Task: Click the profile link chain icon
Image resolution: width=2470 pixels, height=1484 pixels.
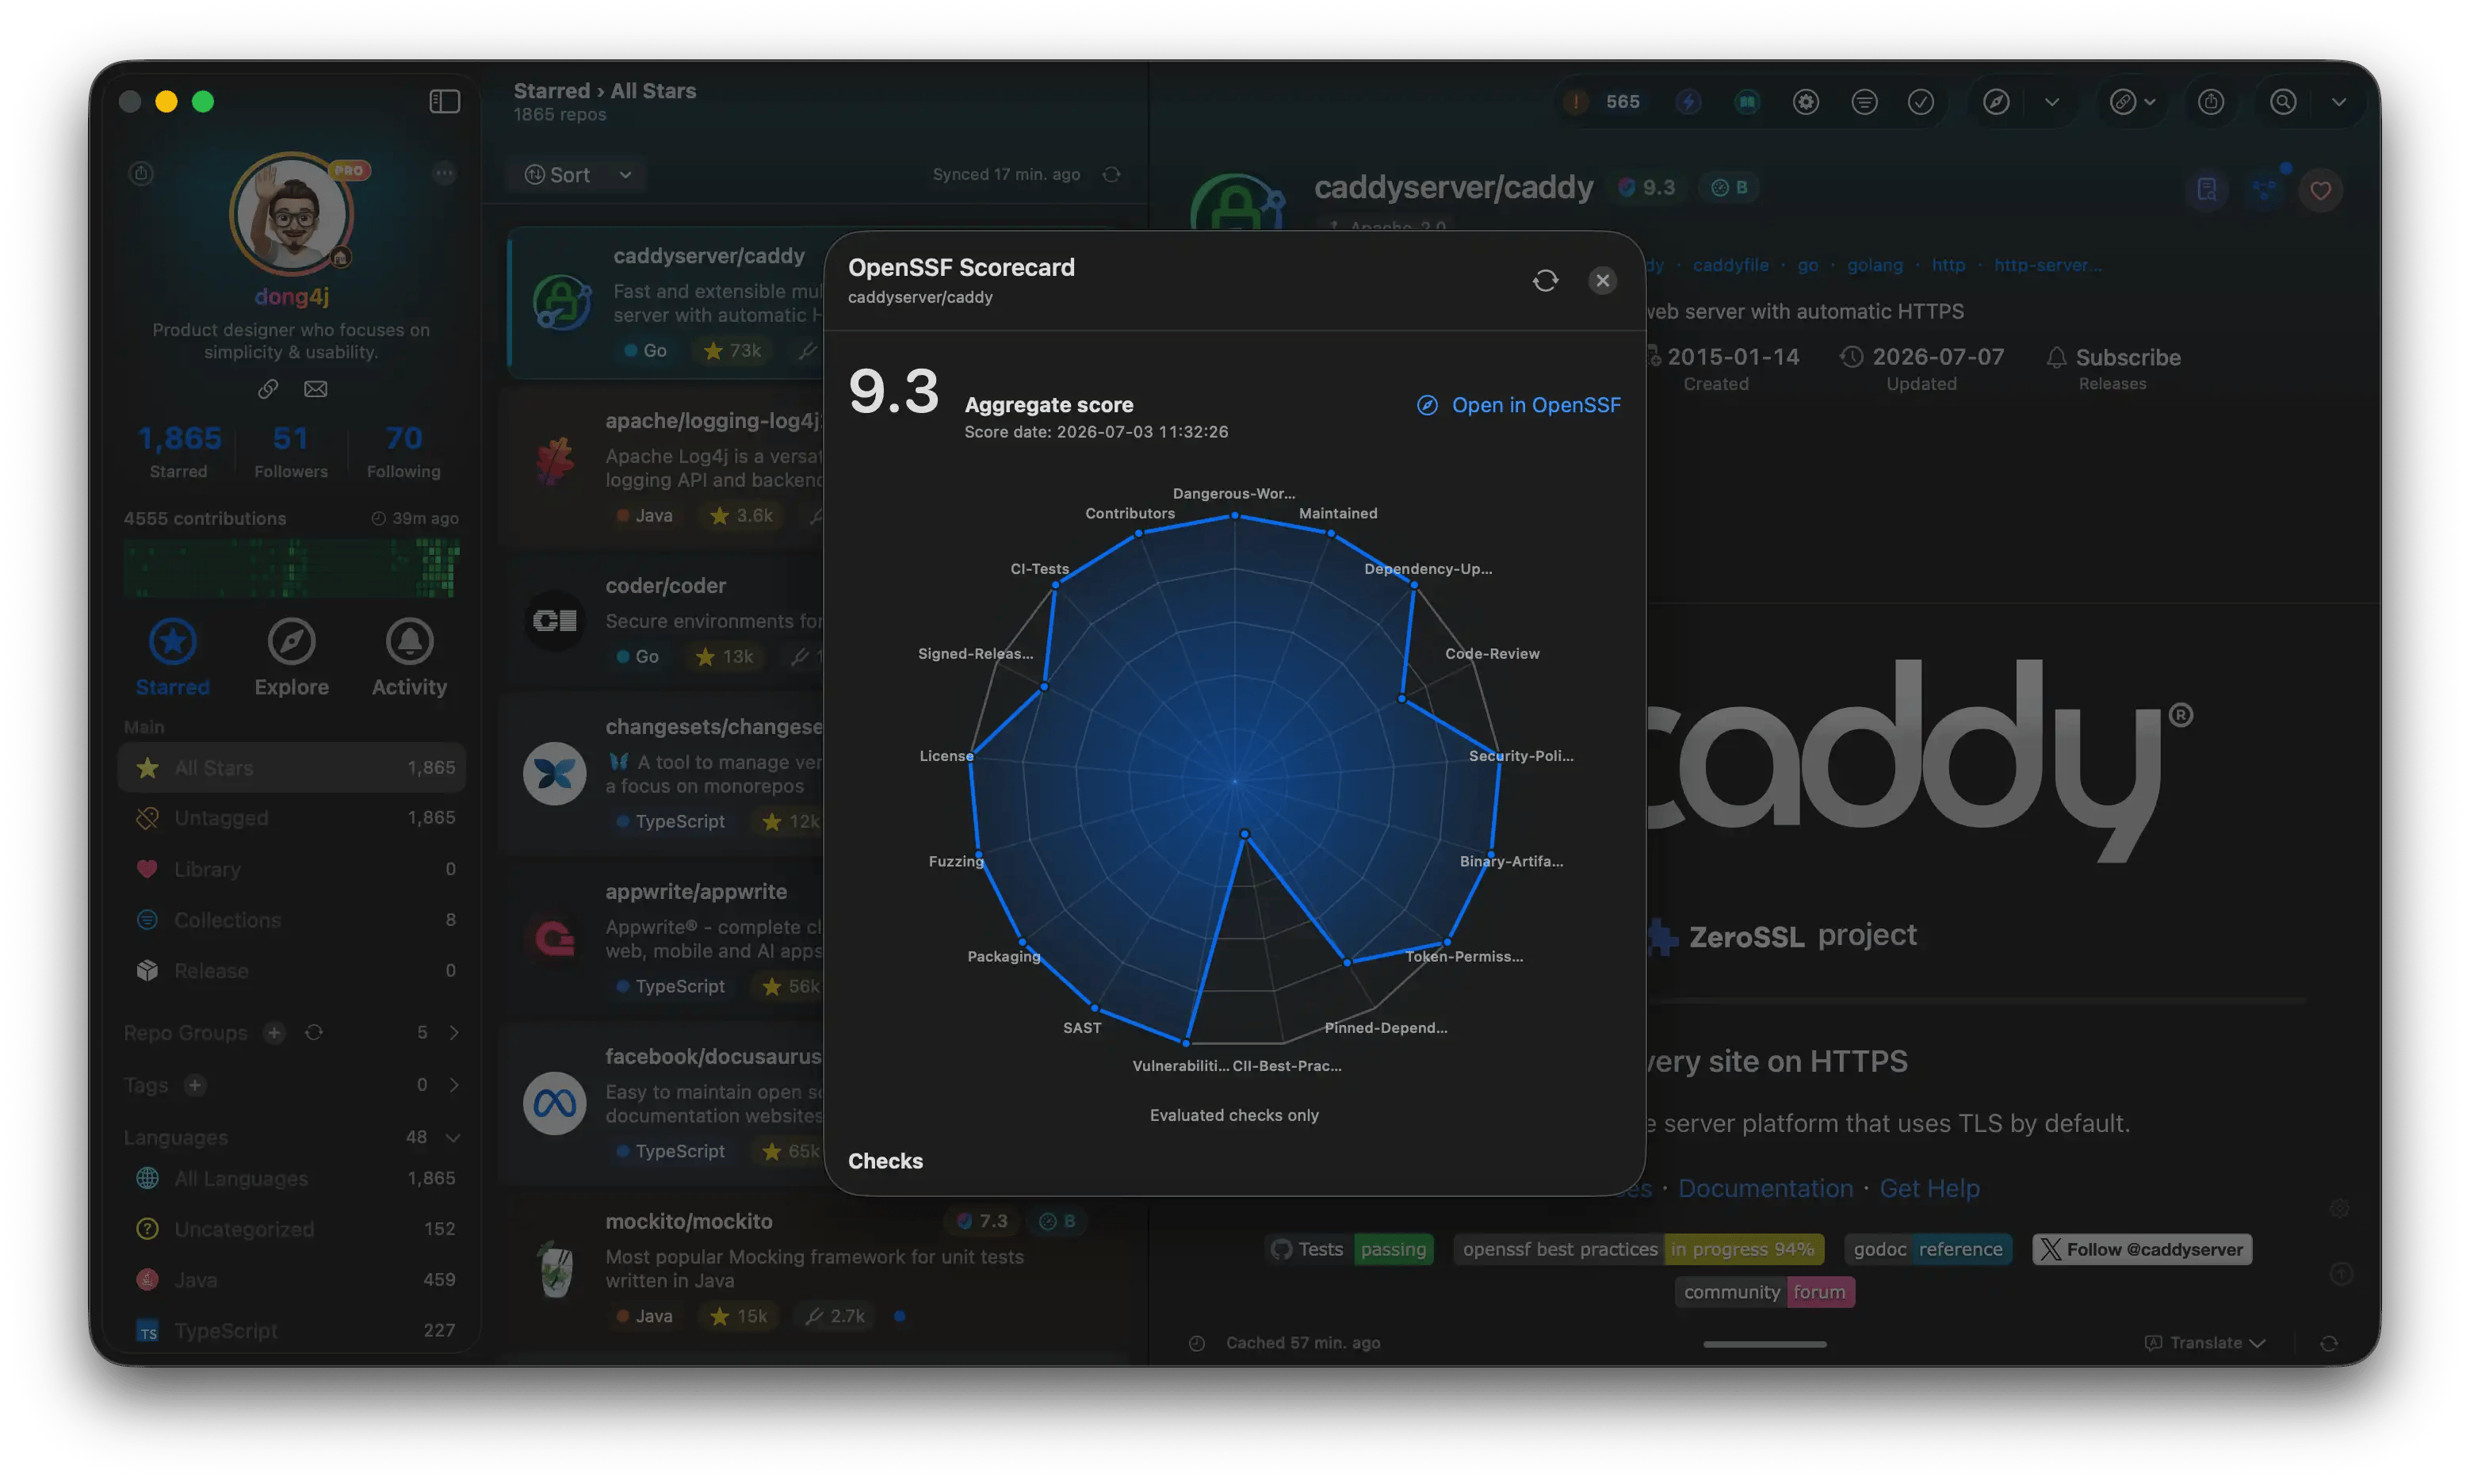Action: tap(267, 389)
